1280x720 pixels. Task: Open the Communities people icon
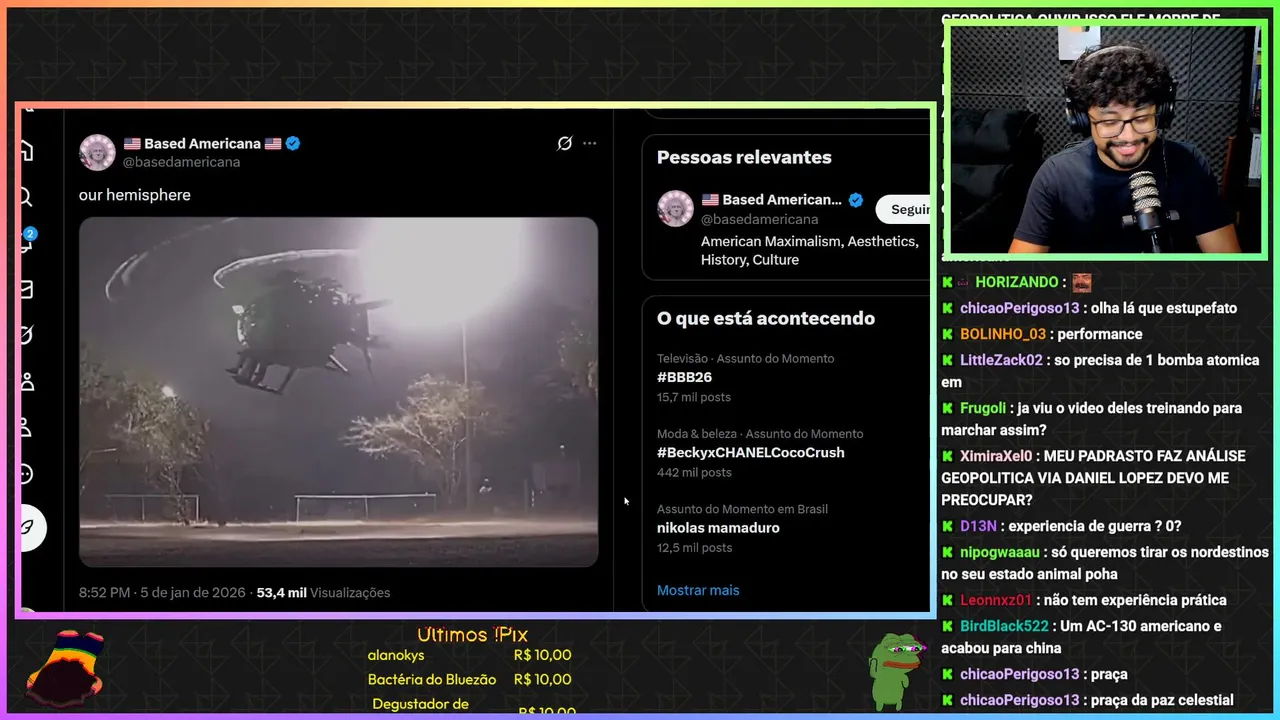coord(27,381)
